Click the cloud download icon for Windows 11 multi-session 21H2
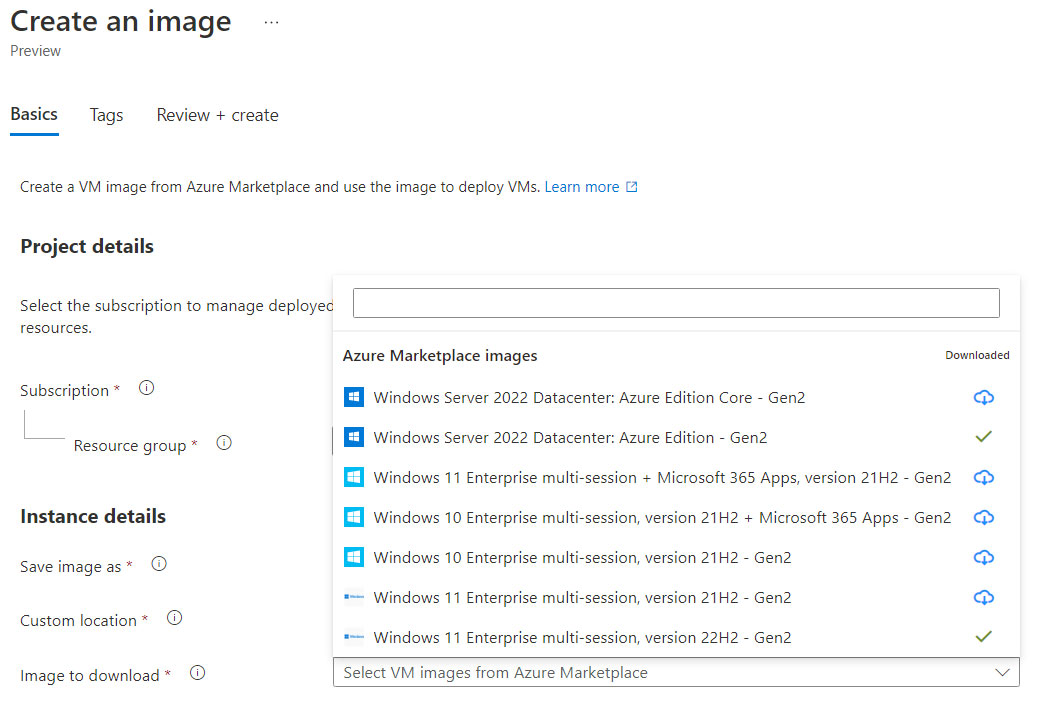1042x702 pixels. (983, 597)
